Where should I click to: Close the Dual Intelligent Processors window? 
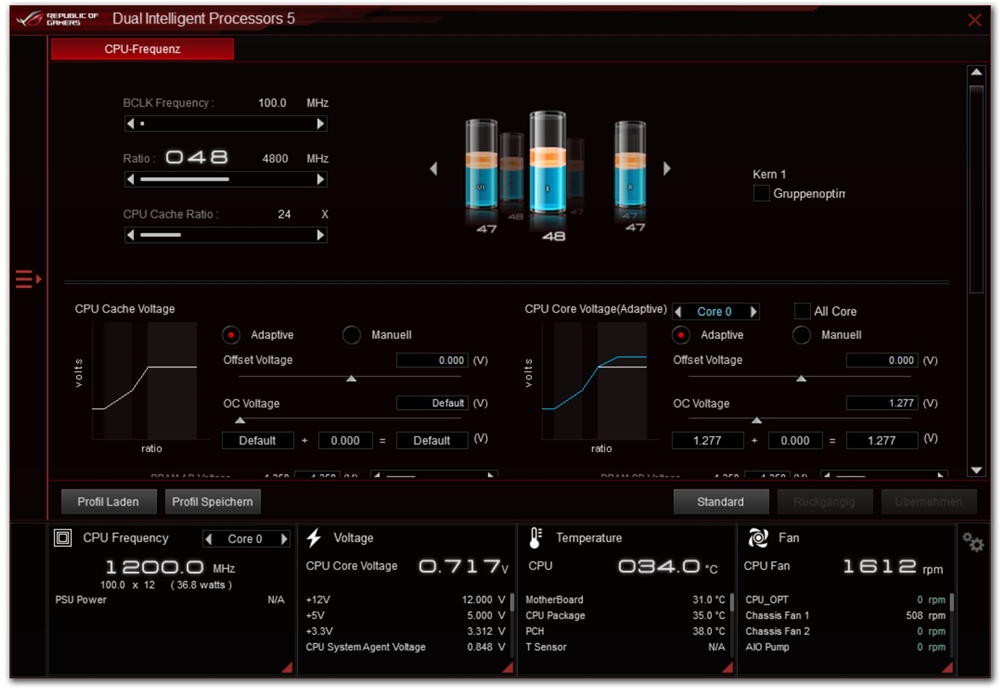(974, 20)
